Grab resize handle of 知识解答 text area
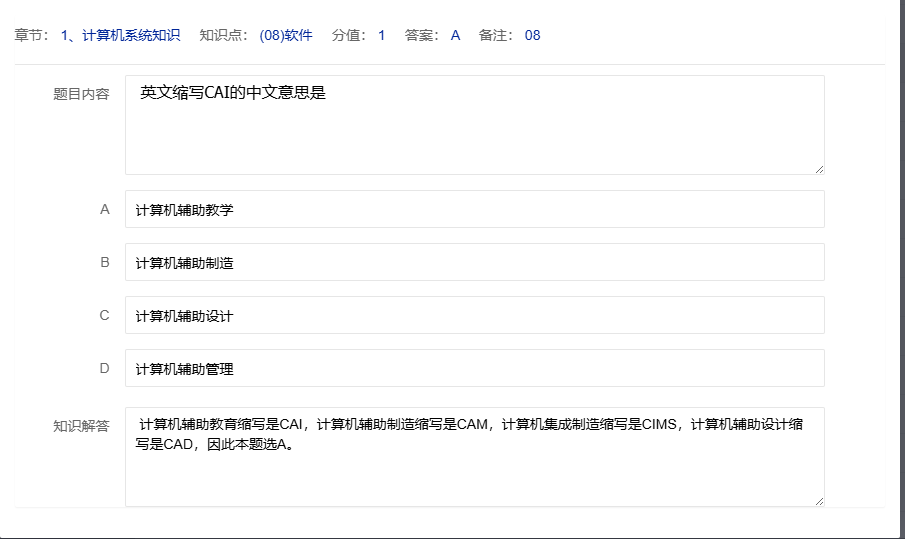Image resolution: width=905 pixels, height=539 pixels. click(819, 501)
